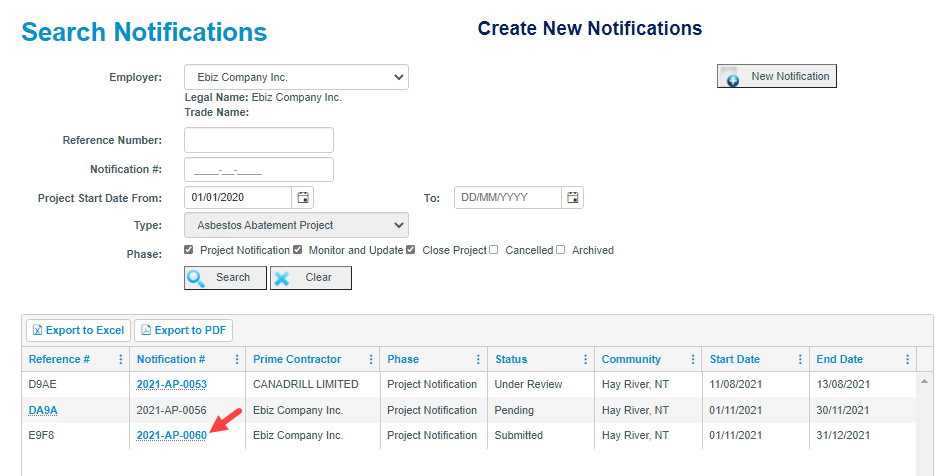944x476 pixels.
Task: Select the CANADRILL LIMITED contractor cell
Action: (x=312, y=385)
